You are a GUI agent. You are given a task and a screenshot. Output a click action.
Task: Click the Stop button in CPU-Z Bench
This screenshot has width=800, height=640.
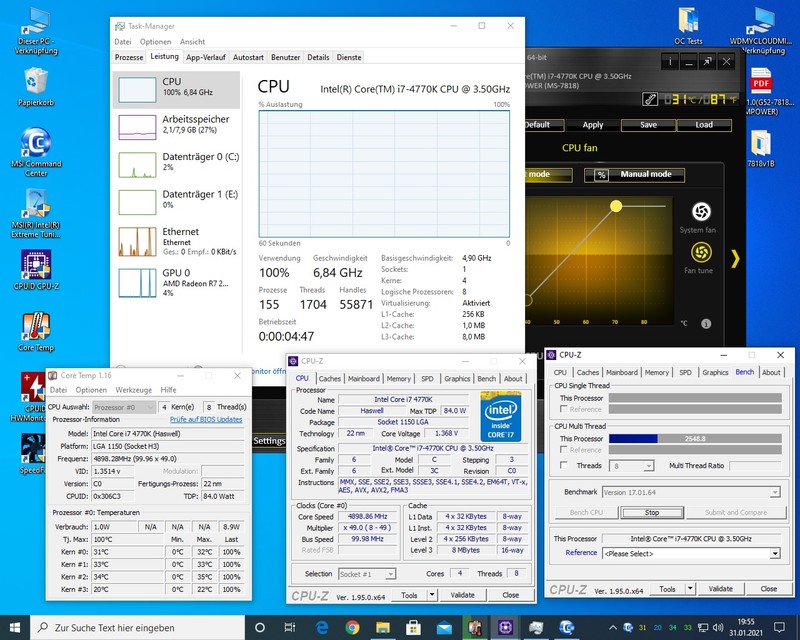[652, 512]
